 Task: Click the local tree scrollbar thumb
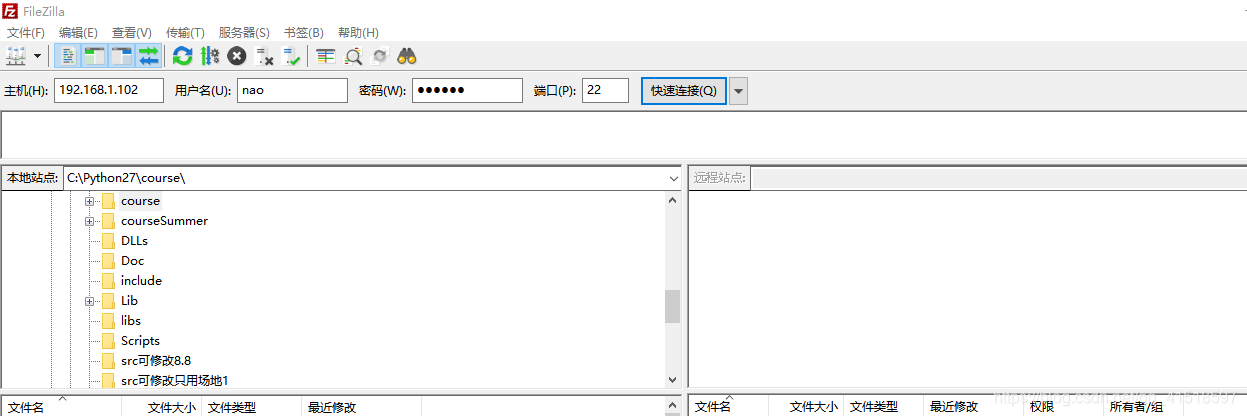pyautogui.click(x=672, y=306)
